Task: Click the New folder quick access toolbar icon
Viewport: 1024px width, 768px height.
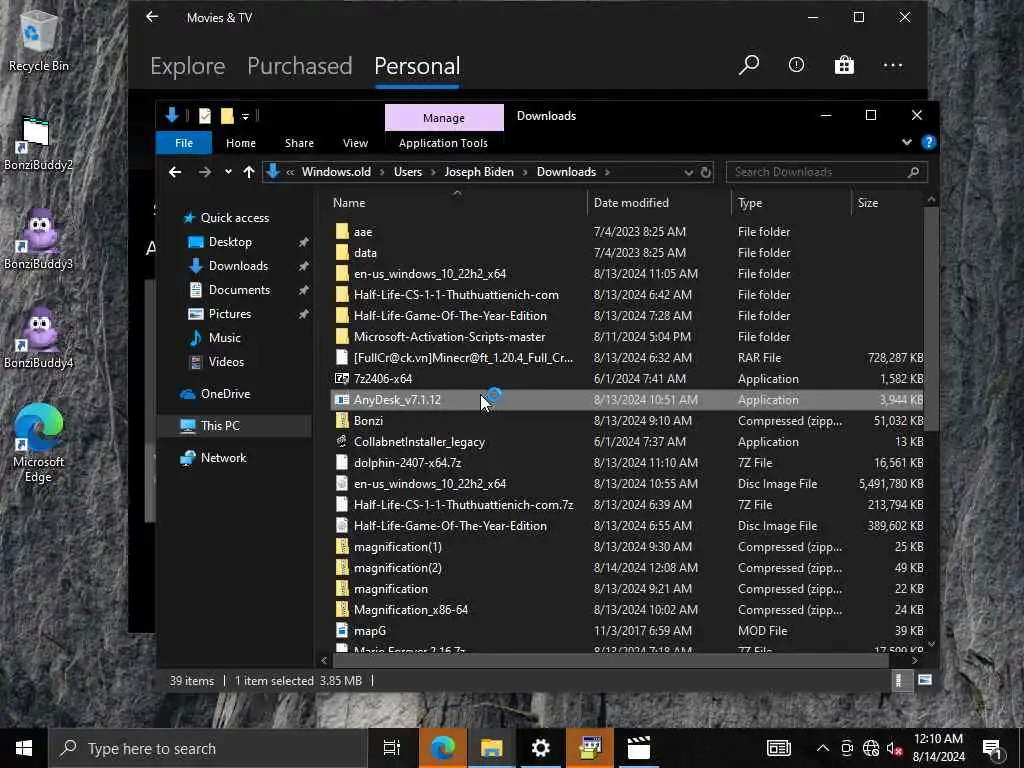Action: click(227, 116)
